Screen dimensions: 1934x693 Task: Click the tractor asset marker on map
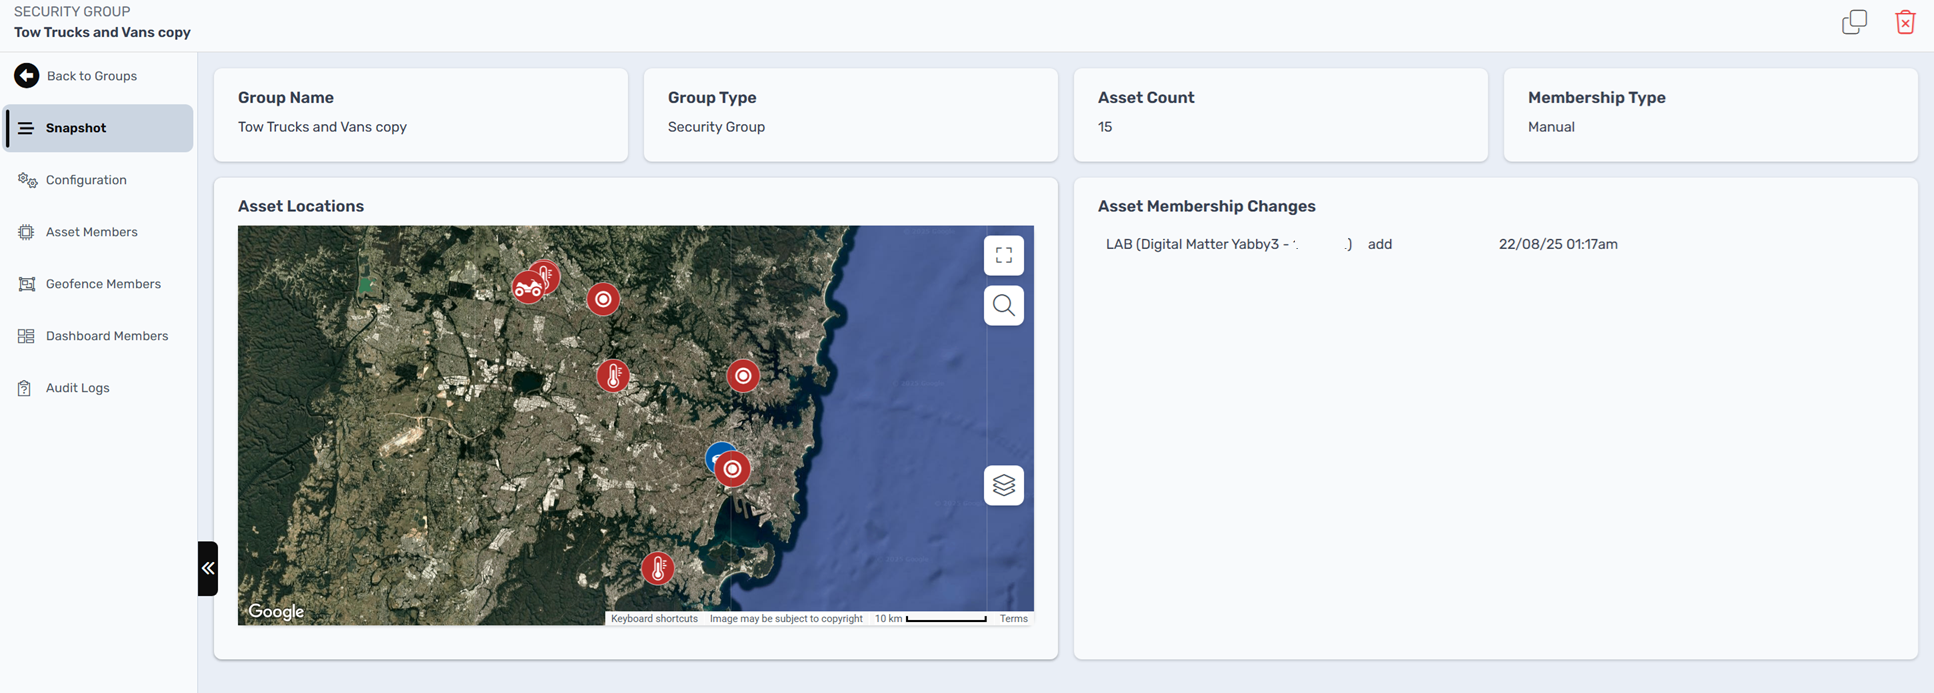527,288
